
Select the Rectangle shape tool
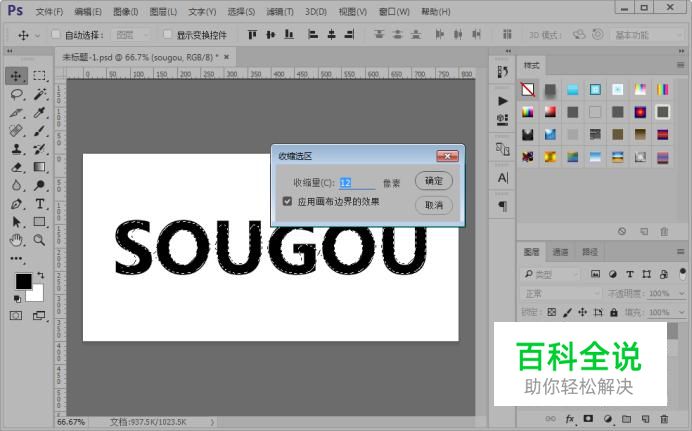click(39, 222)
